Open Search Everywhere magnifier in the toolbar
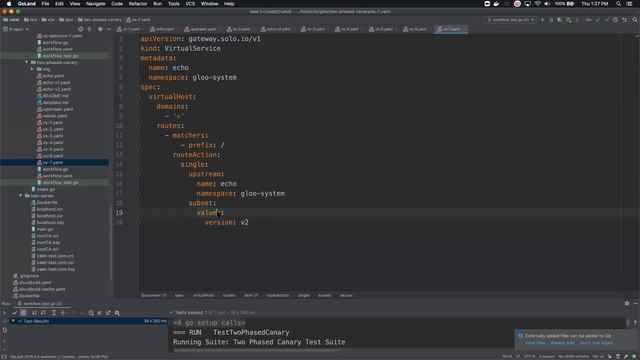The height and width of the screenshot is (360, 640). click(635, 20)
